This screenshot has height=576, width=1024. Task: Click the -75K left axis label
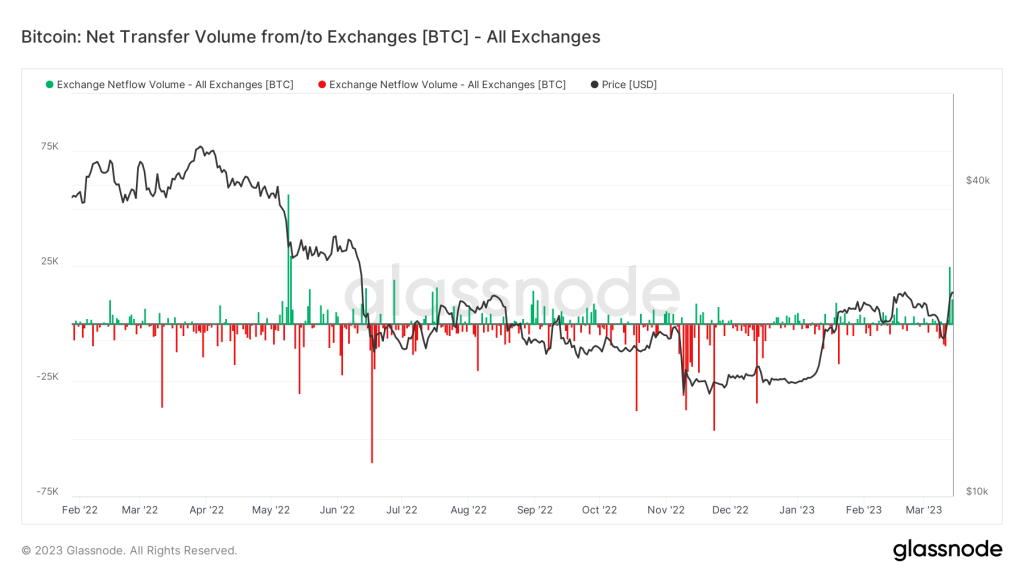pos(47,492)
